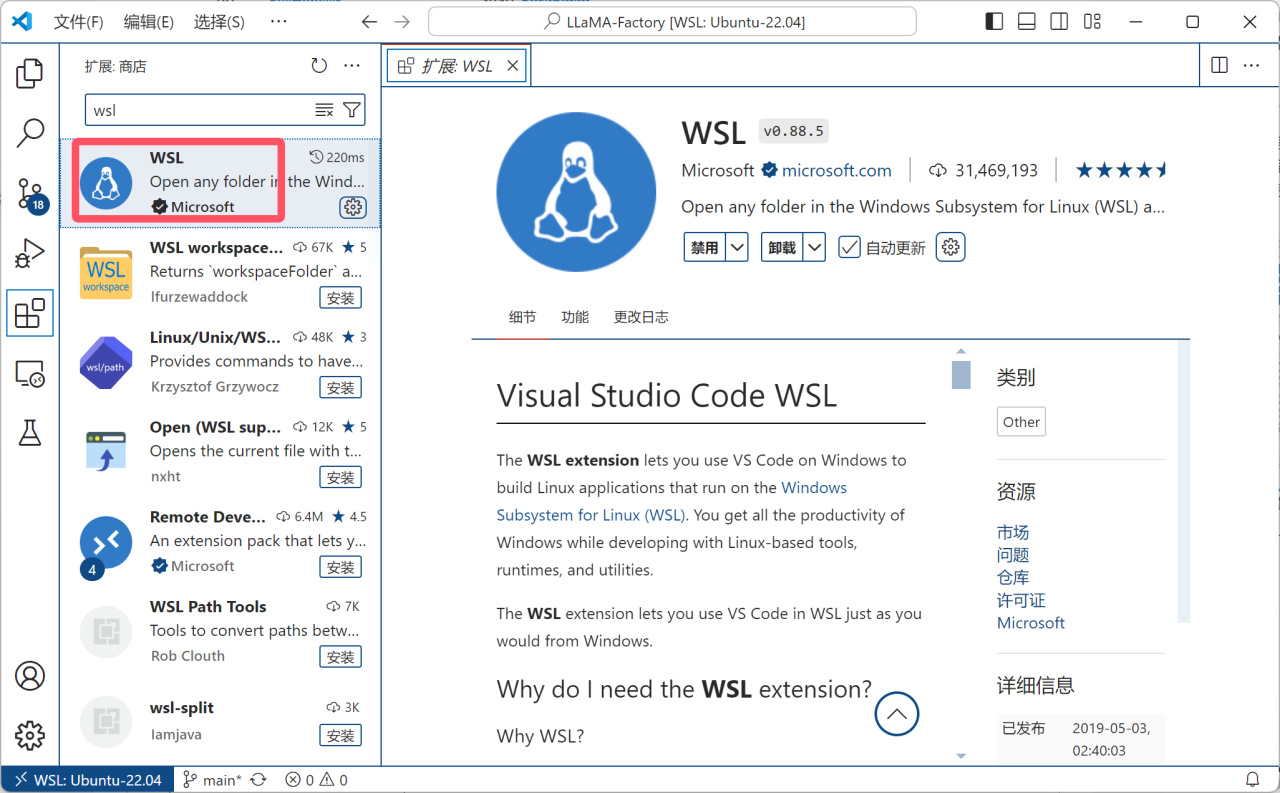Open the Explorer view in activity bar

point(30,73)
